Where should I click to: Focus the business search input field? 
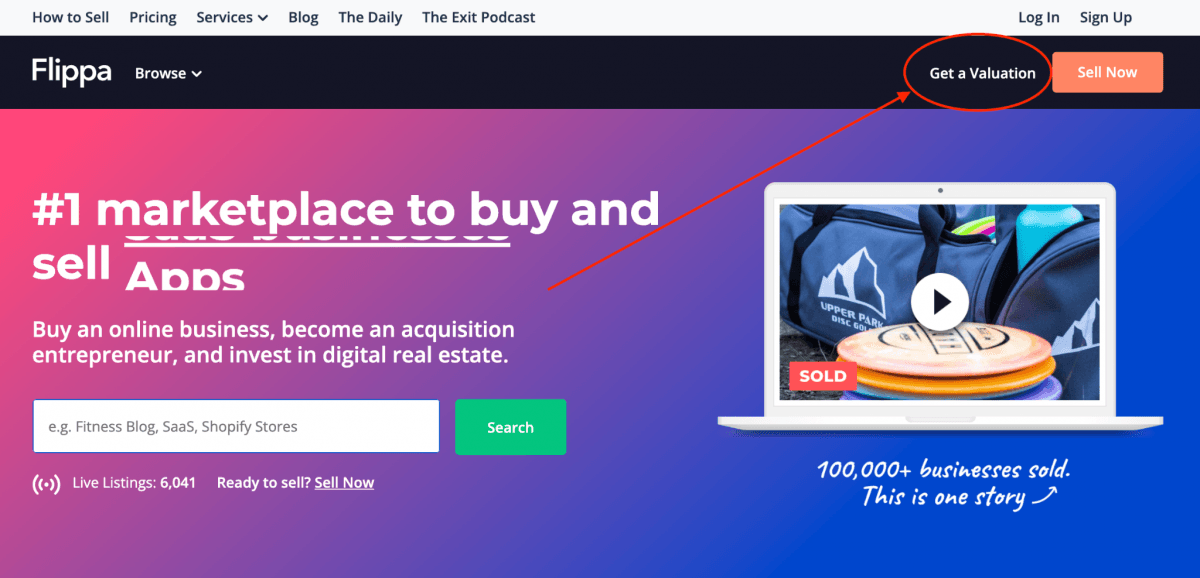click(236, 426)
